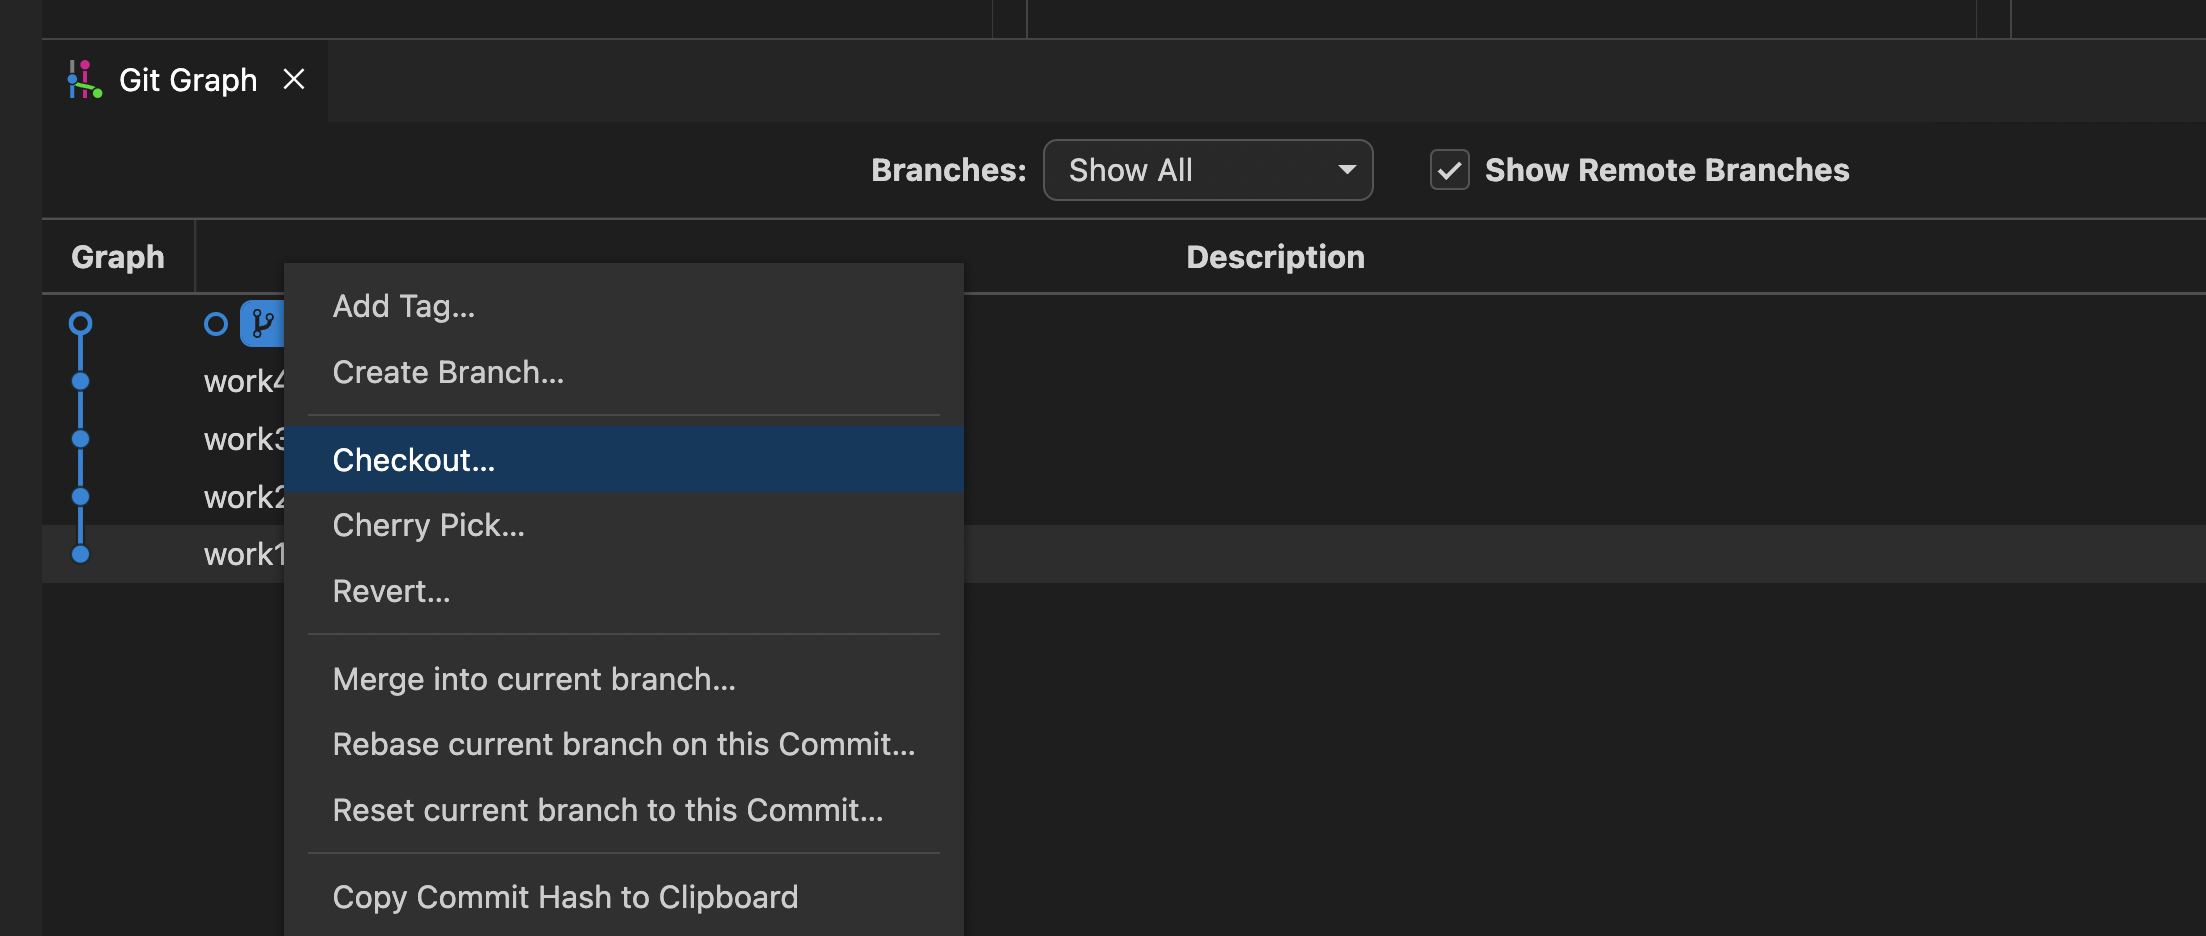This screenshot has height=936, width=2206.
Task: Click Copy Commit Hash to Clipboard
Action: click(x=565, y=896)
